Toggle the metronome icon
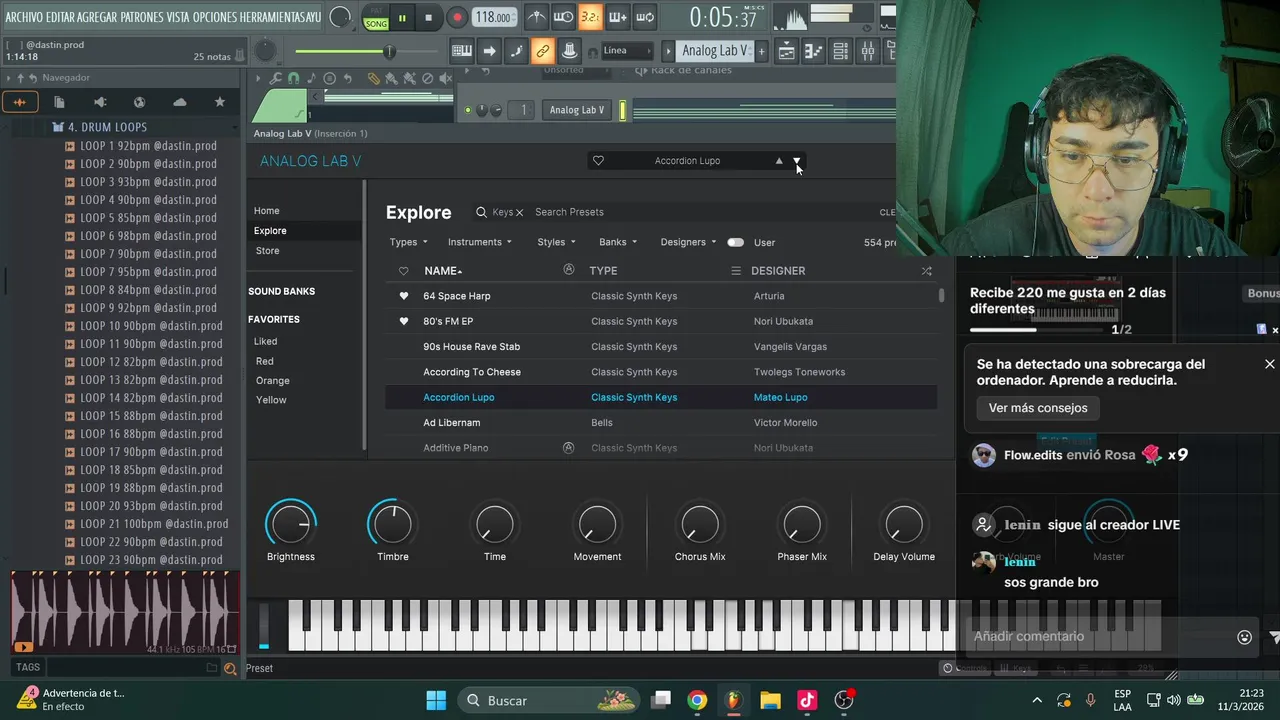This screenshot has height=720, width=1280. coord(537,17)
